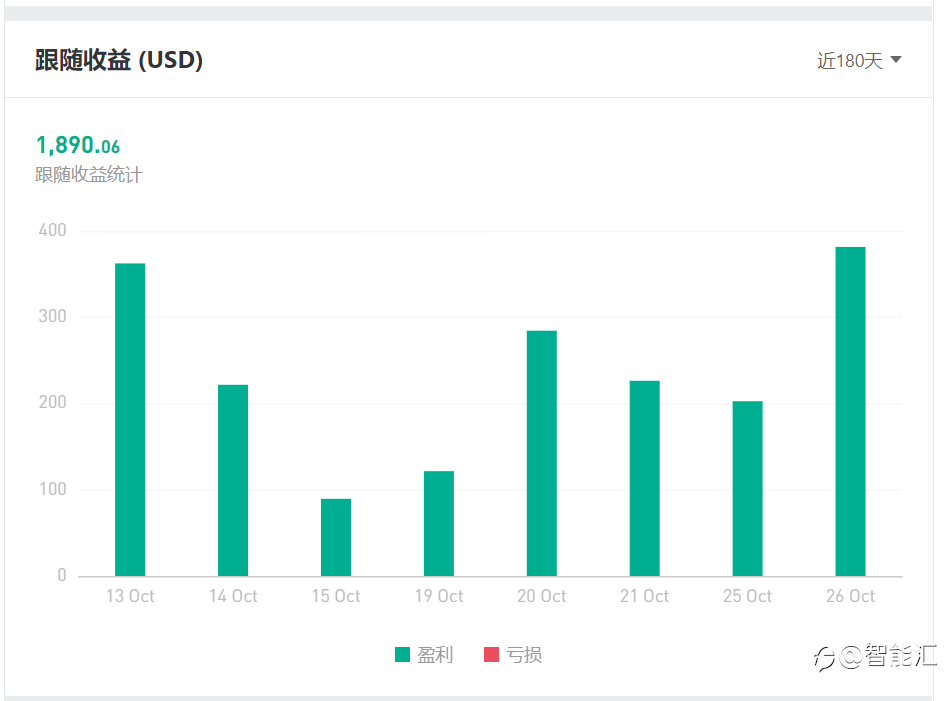Click the 1,890.06 total profit figure

coord(78,145)
